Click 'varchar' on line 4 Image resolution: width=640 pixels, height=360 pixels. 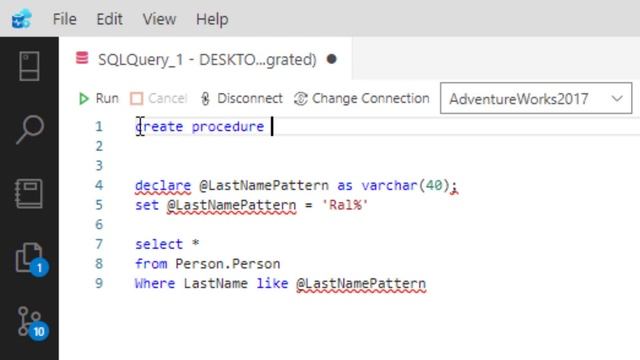(x=389, y=186)
